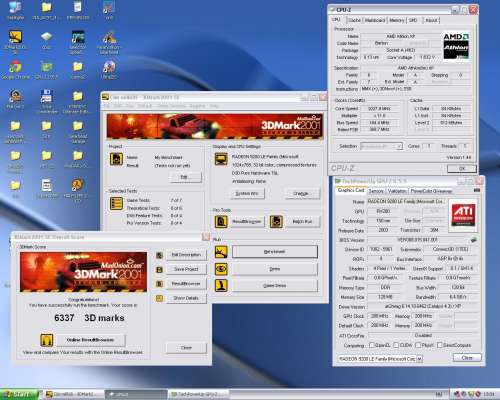Click the Benchmark button in 3DMark2001
Screen dimensions: 500x400
click(x=275, y=252)
